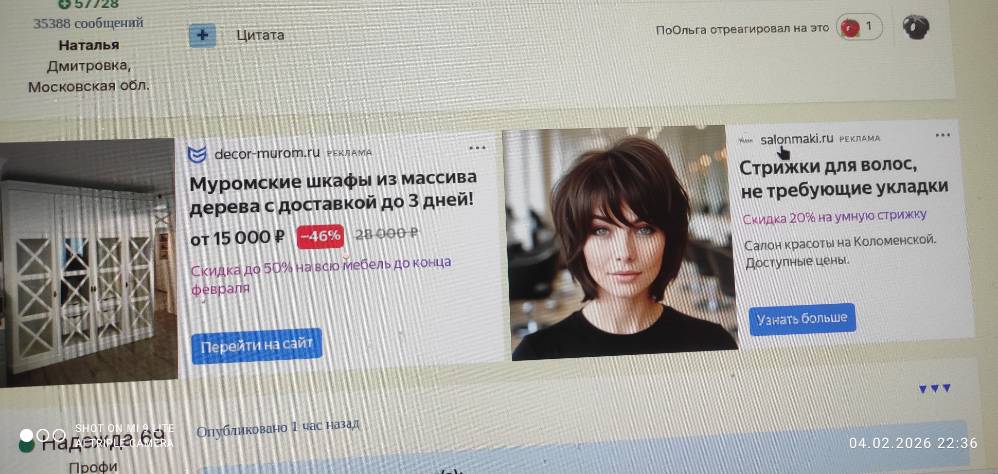Select the Цитата quote button
The height and width of the screenshot is (474, 998).
pyautogui.click(x=260, y=35)
